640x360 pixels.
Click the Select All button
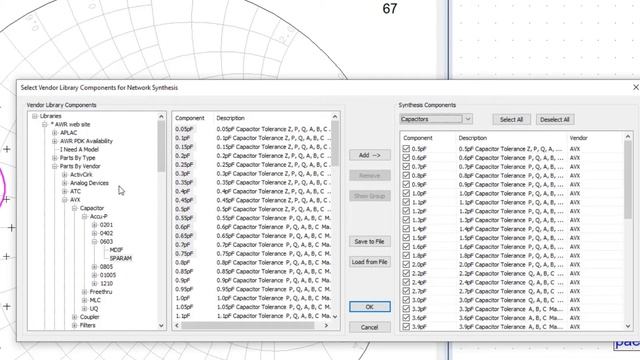(x=511, y=120)
